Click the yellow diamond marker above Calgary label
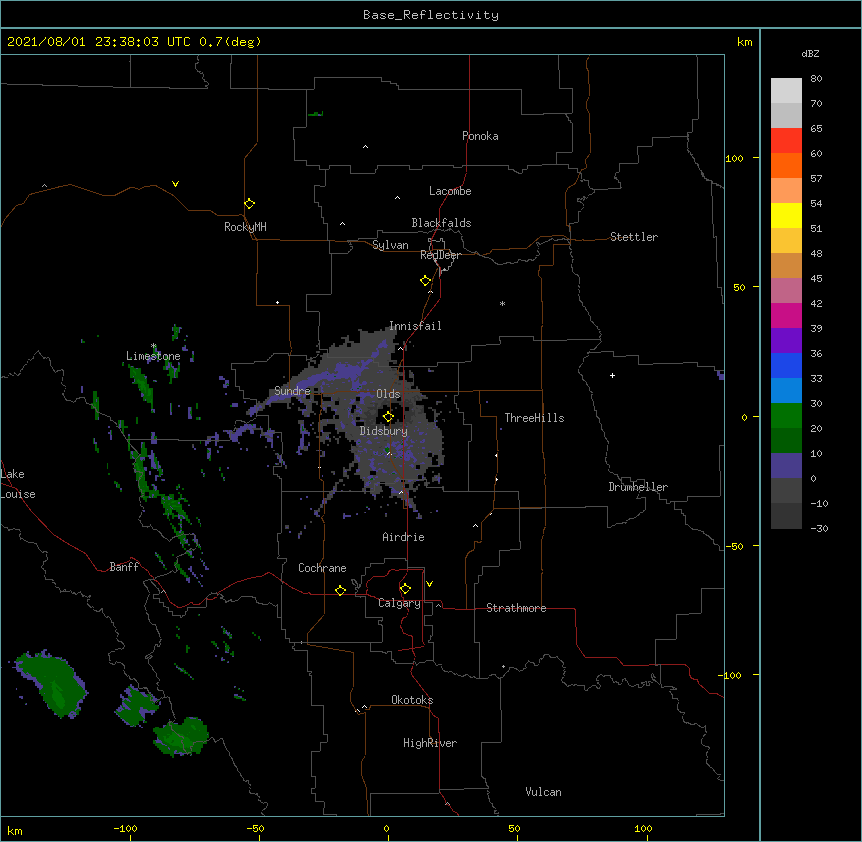The height and width of the screenshot is (842, 862). click(405, 589)
